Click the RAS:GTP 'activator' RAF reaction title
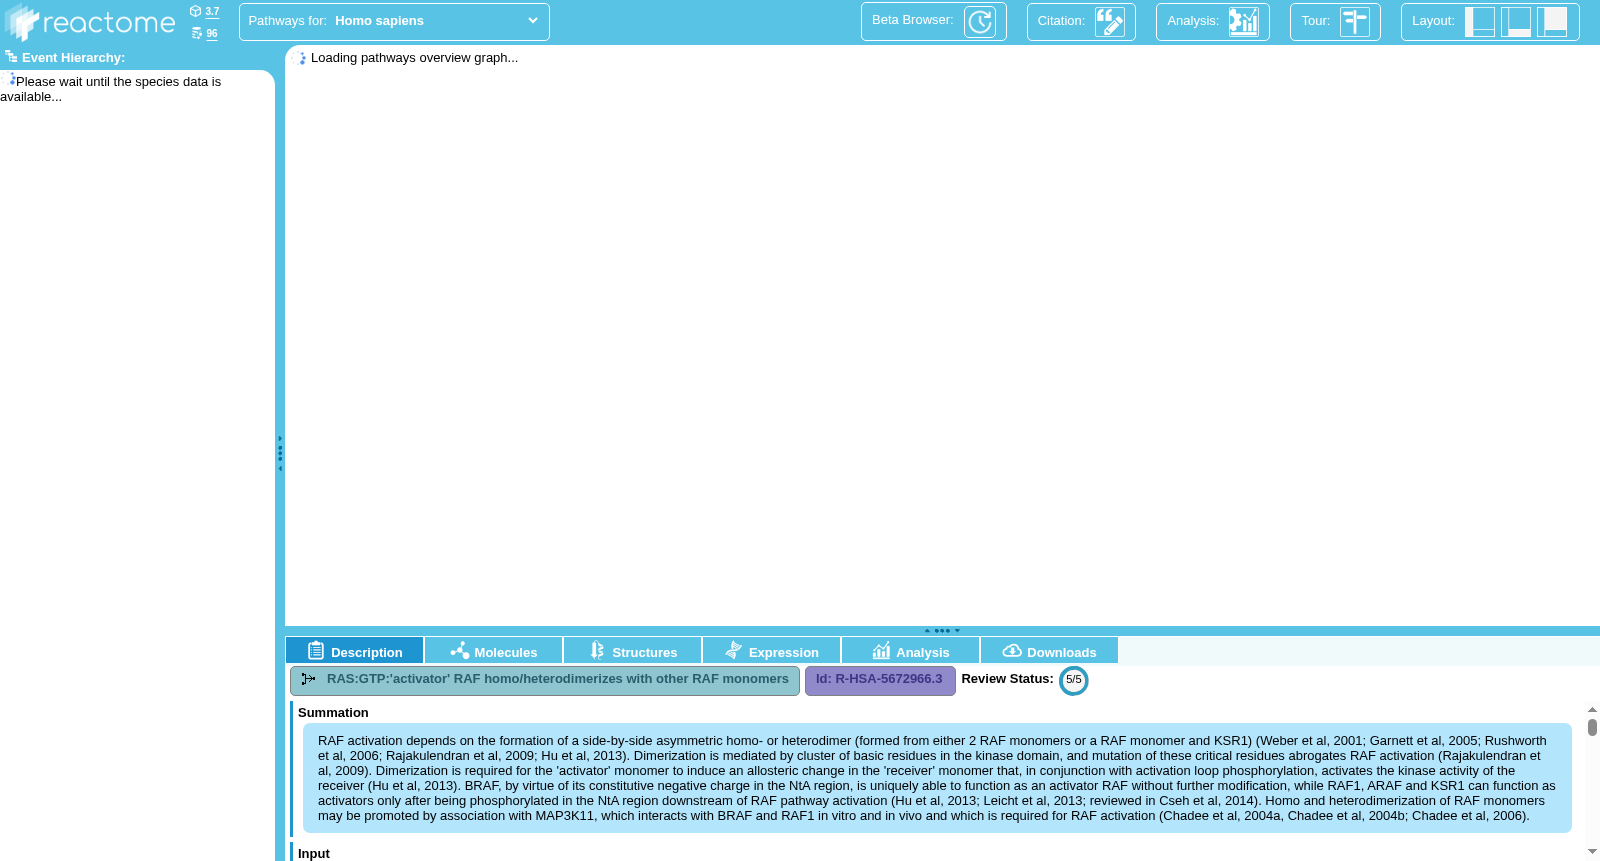Viewport: 1600px width, 861px height. click(x=558, y=679)
